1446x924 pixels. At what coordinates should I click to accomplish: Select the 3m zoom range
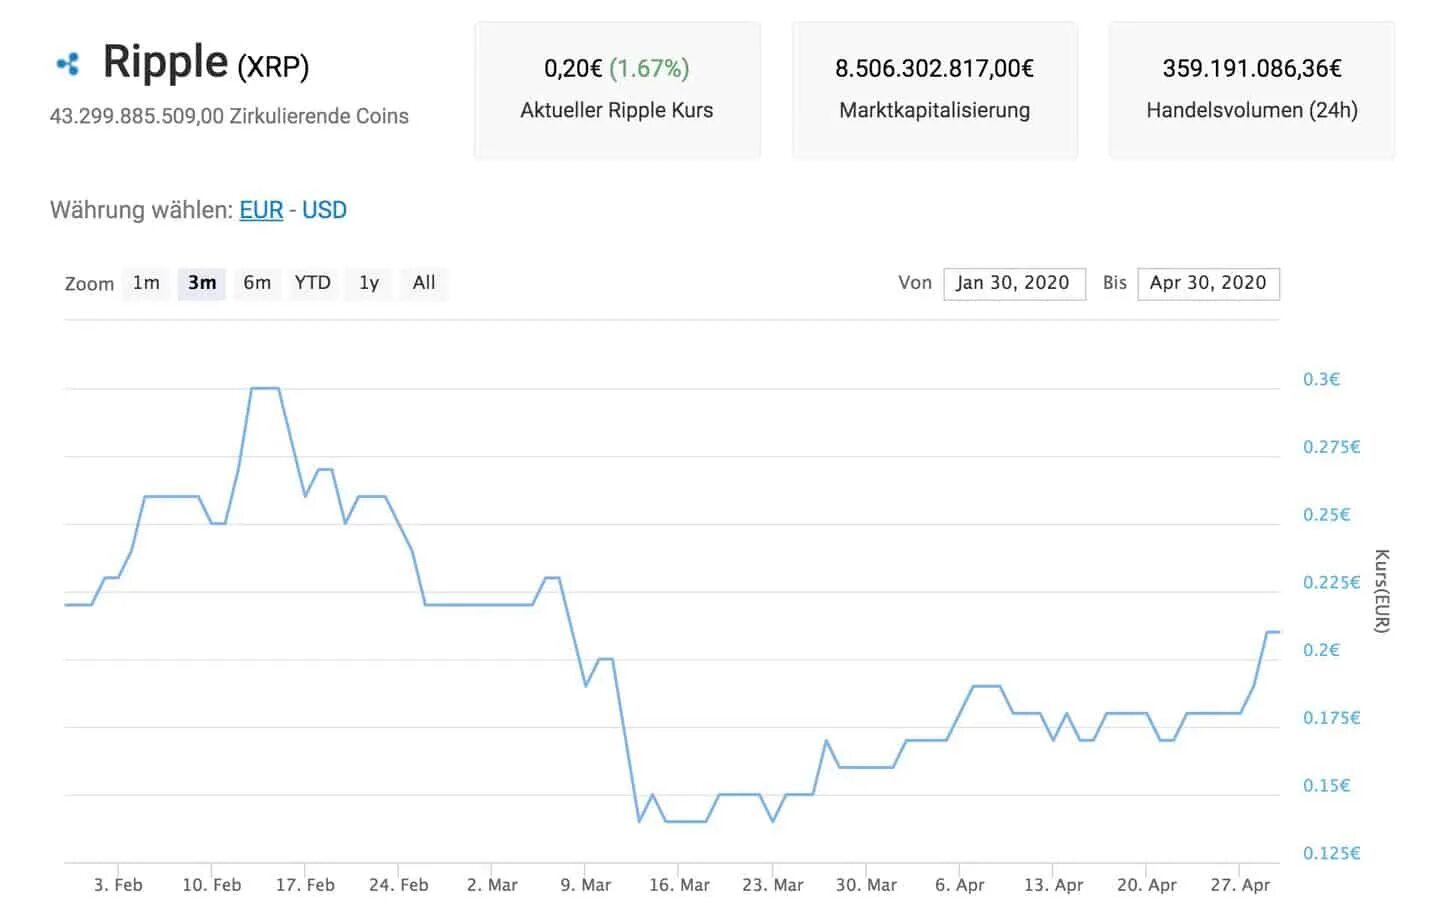pos(202,284)
